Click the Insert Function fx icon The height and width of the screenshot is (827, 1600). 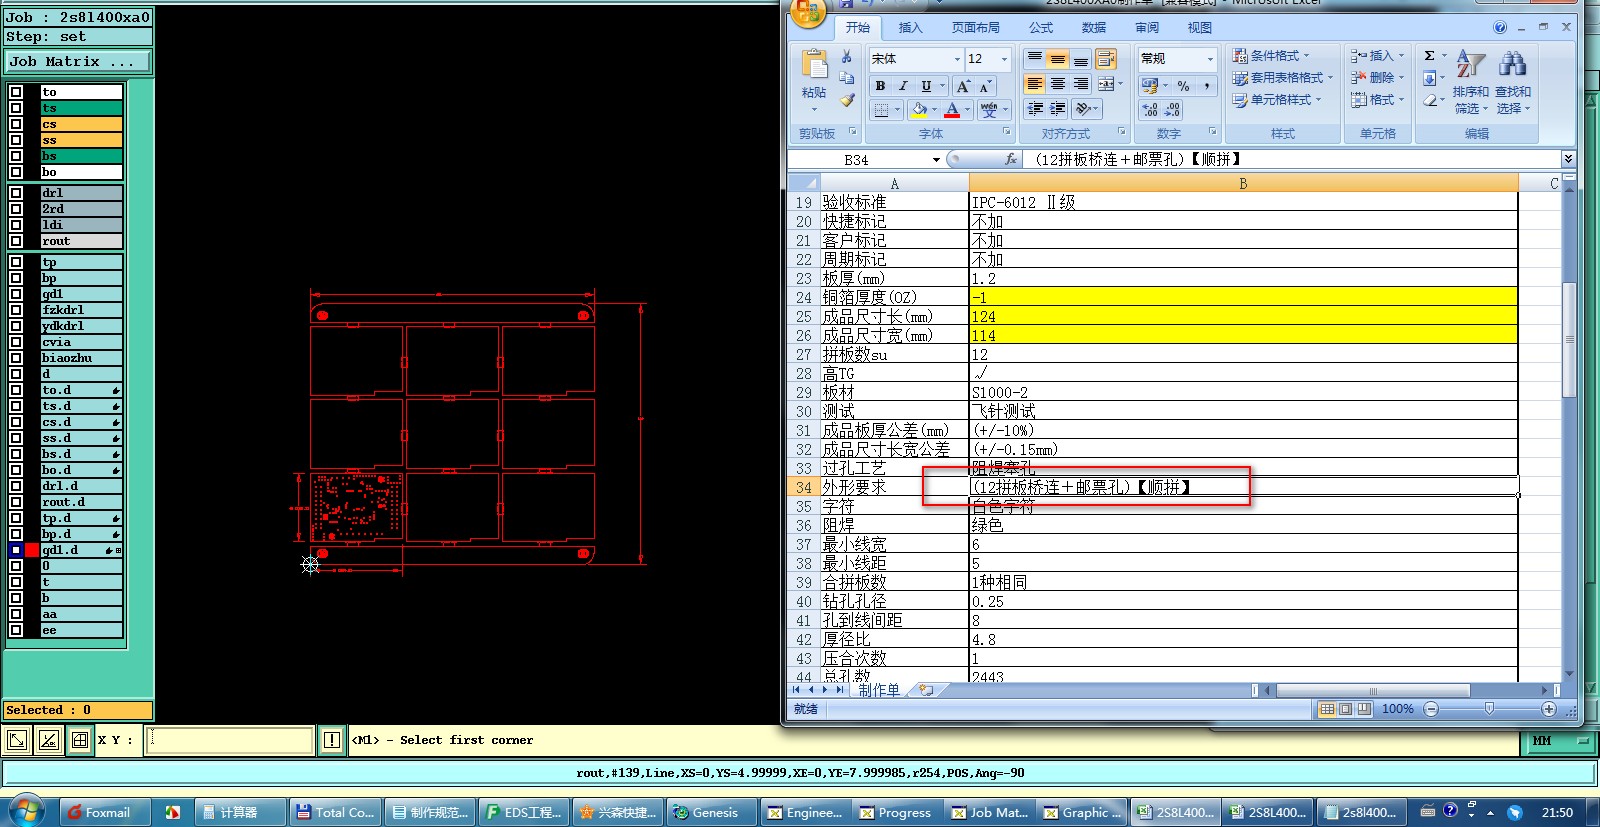click(1010, 159)
